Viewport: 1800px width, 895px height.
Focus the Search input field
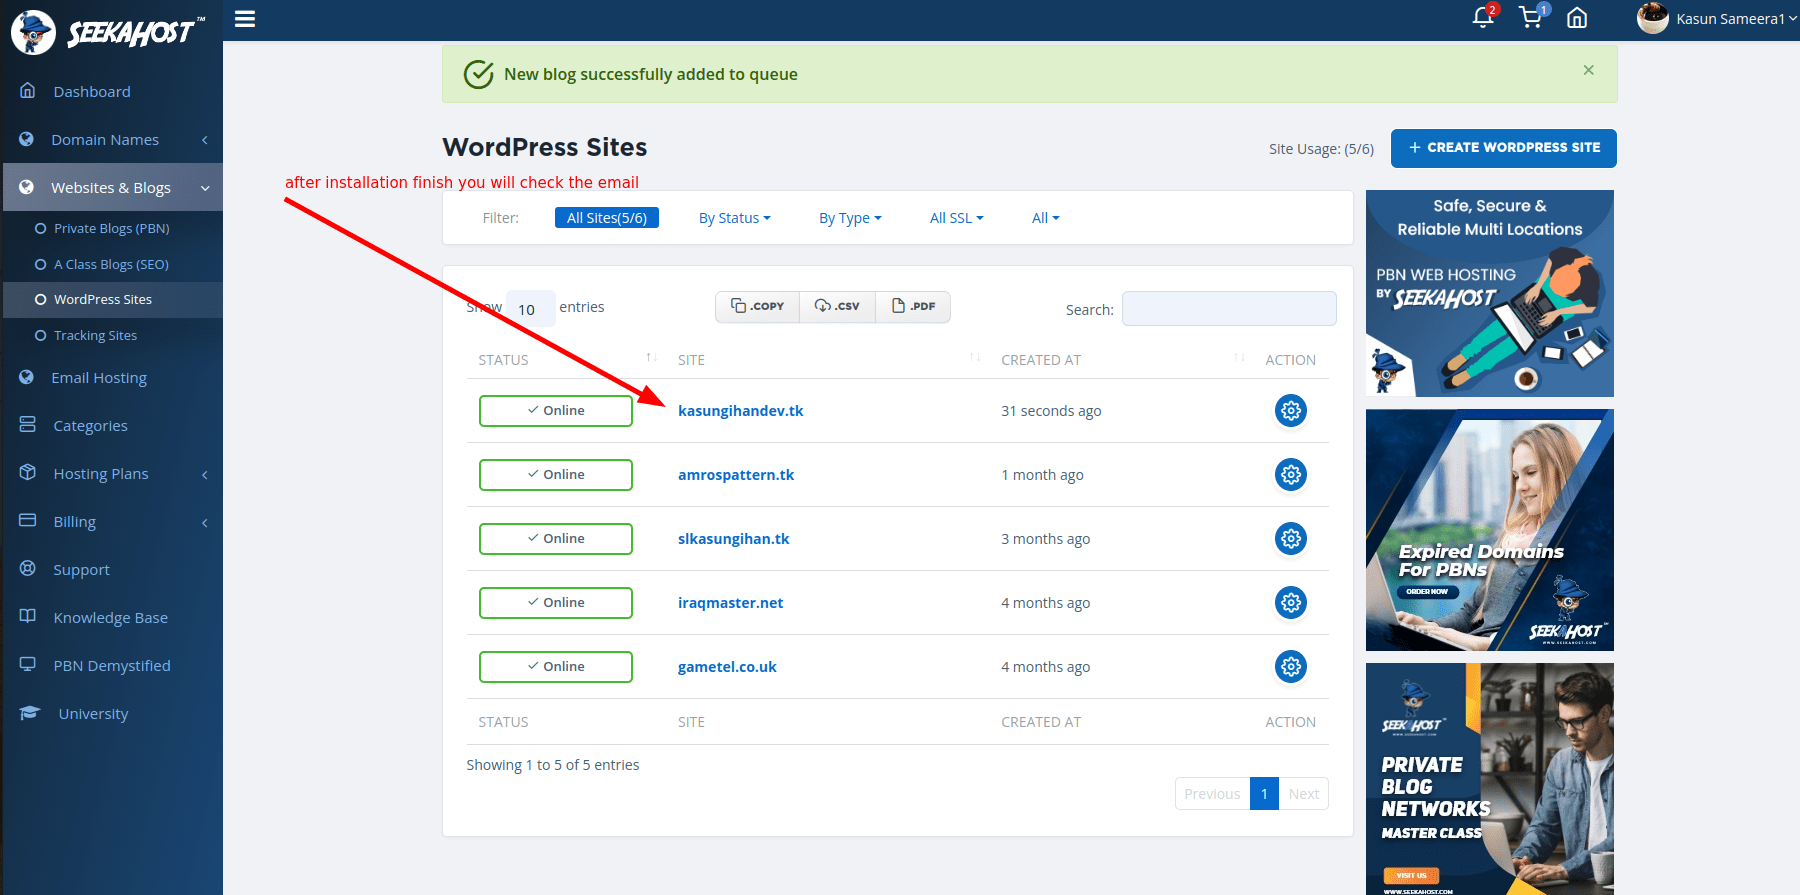tap(1229, 308)
